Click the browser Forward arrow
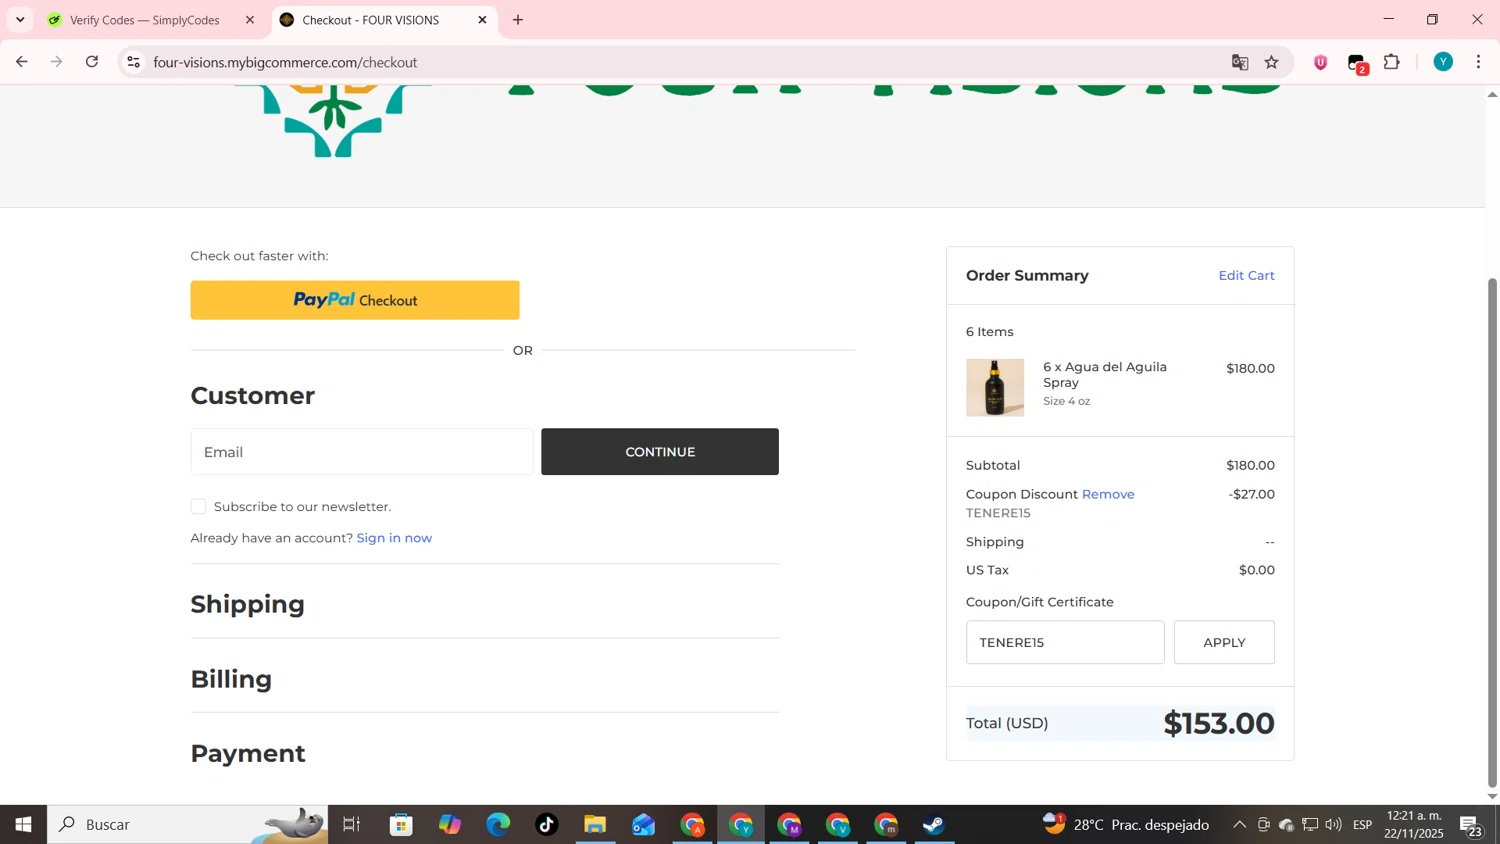This screenshot has width=1500, height=844. tap(57, 62)
